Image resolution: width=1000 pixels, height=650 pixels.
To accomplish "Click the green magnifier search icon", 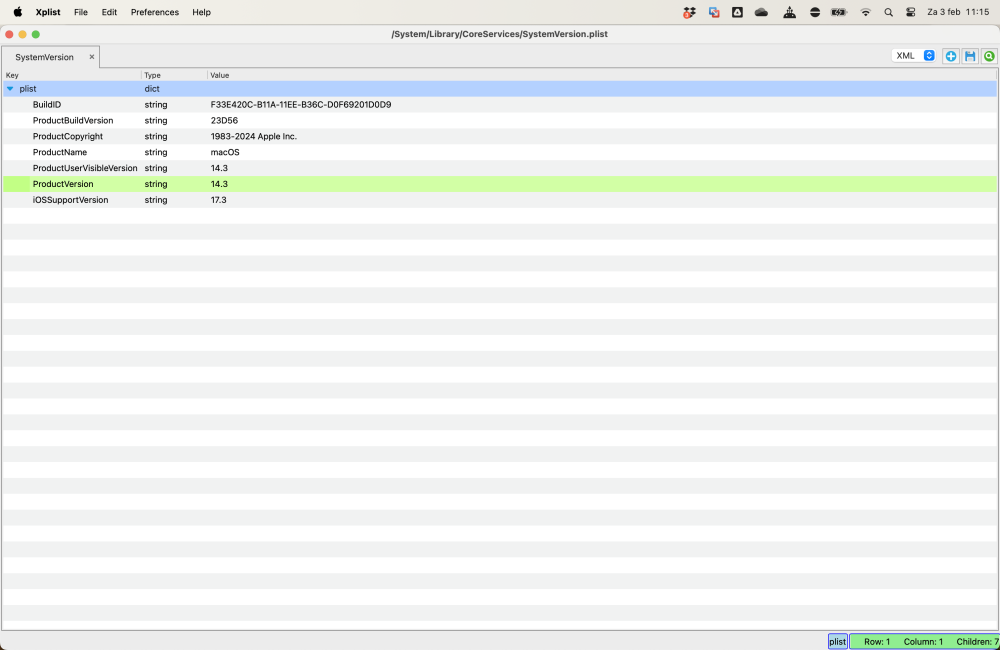I will coord(989,56).
